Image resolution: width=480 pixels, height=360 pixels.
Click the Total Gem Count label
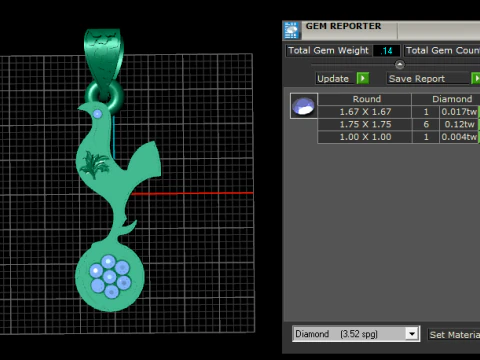442,51
